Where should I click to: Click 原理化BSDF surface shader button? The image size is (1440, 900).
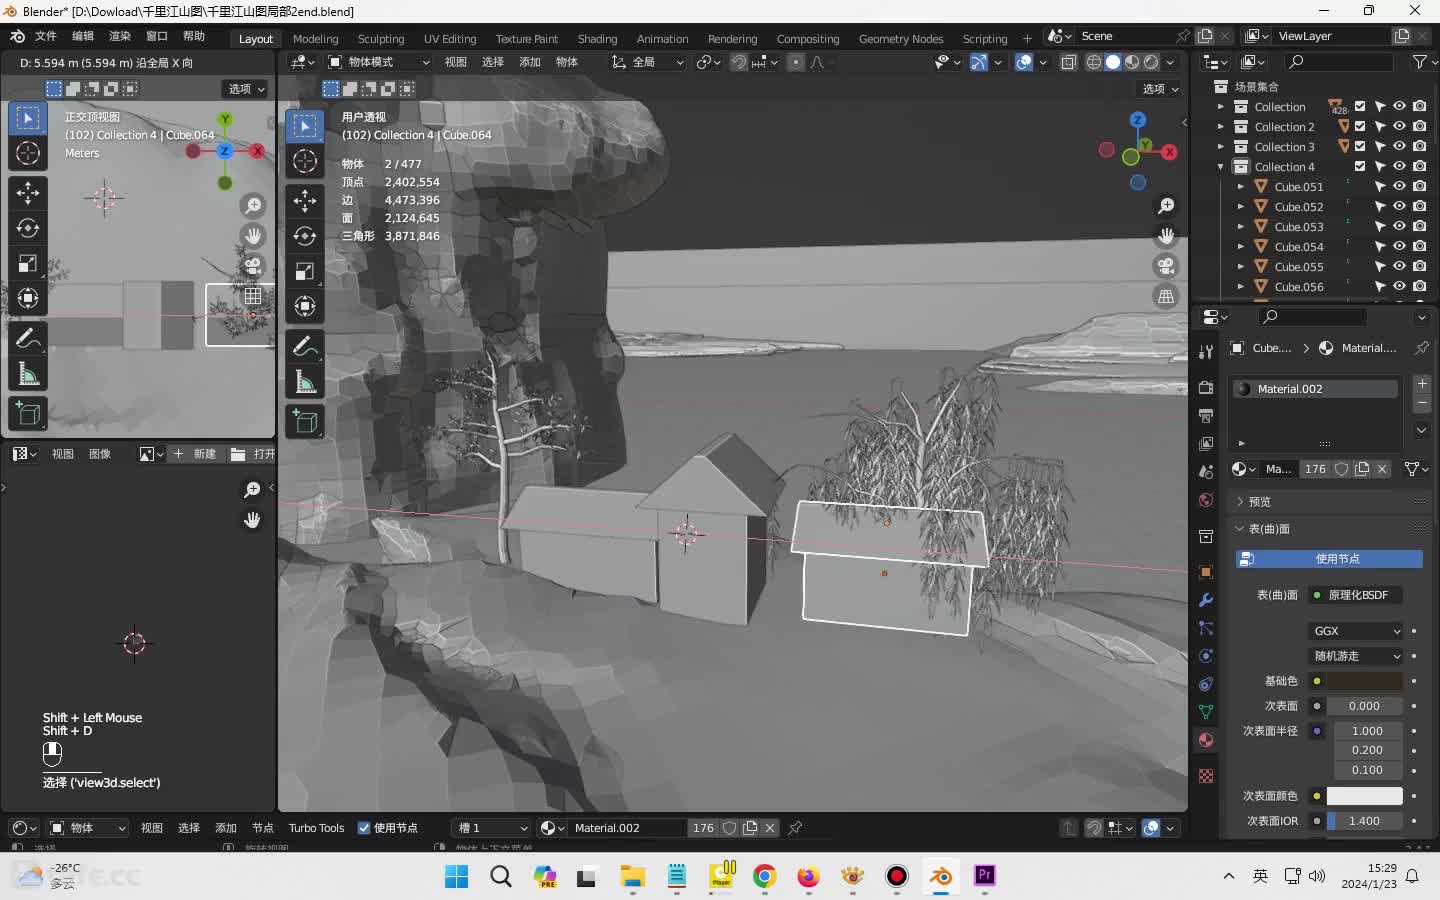(x=1355, y=595)
